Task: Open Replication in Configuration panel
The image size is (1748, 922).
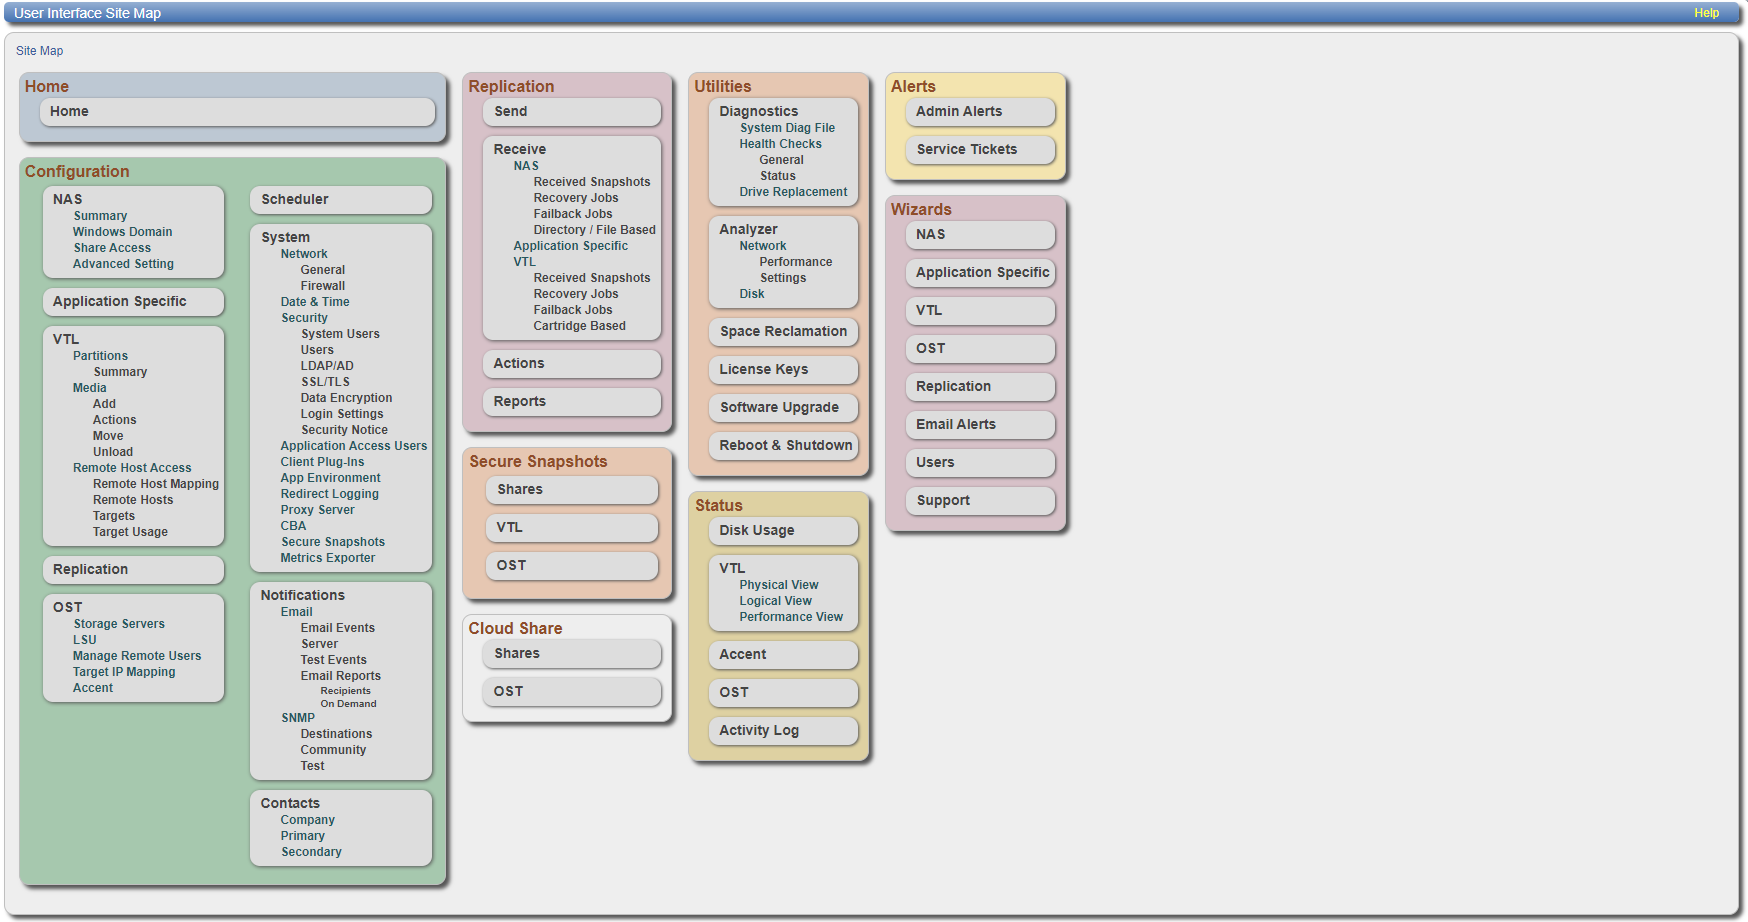Action: 133,570
